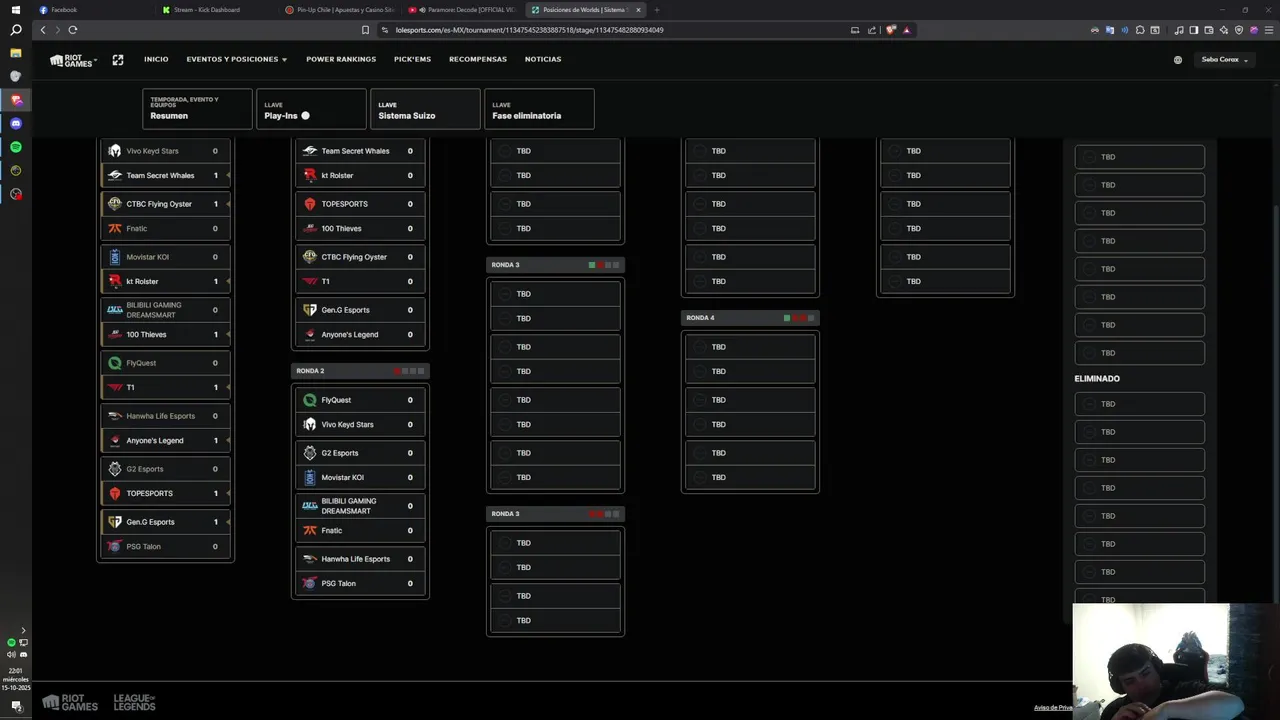Click the search magnifier in the sidebar
The image size is (1280, 720).
pyautogui.click(x=16, y=30)
